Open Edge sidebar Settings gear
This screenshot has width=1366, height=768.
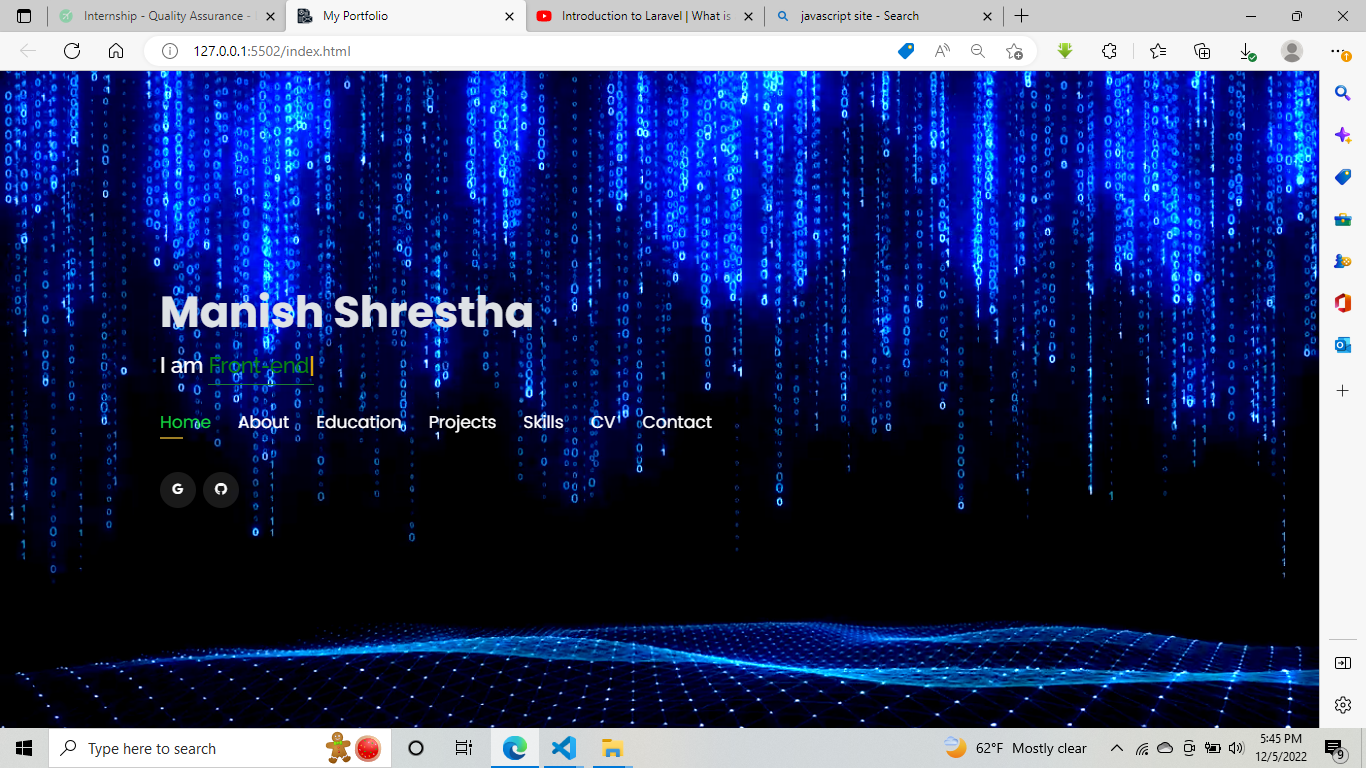pos(1342,704)
